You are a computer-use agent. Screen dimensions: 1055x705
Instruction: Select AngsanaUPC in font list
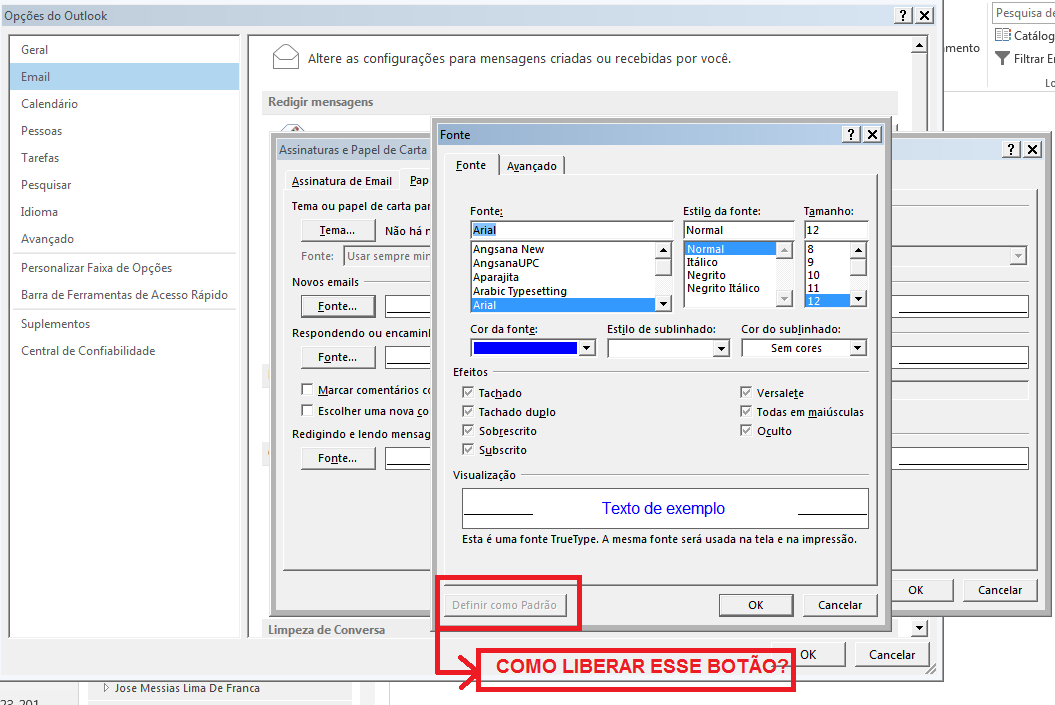point(563,263)
